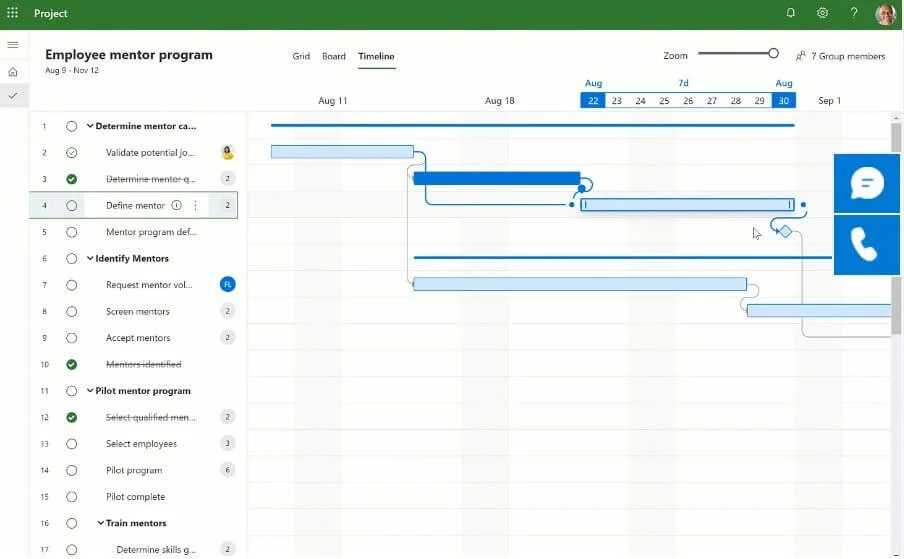This screenshot has height=559, width=904.
Task: Open the notifications bell icon
Action: tap(790, 13)
